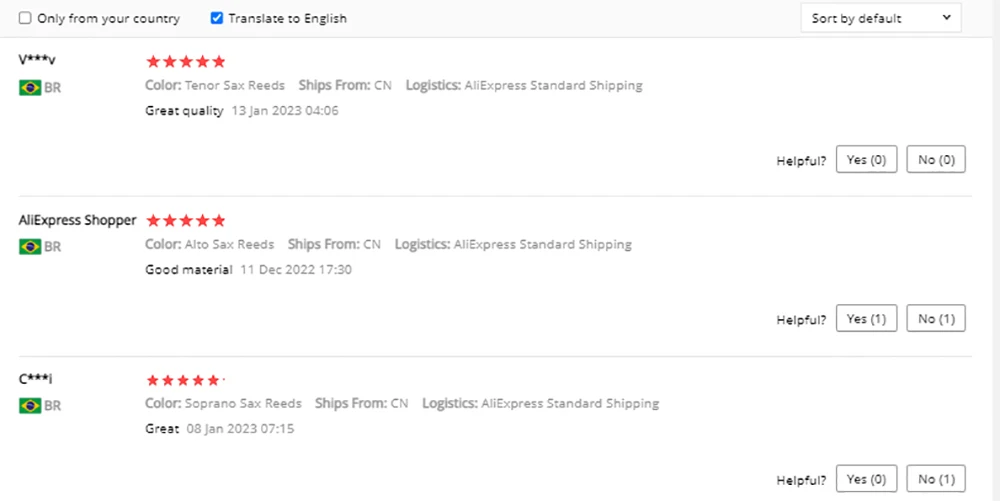Click the Great quality review text
Image resolution: width=1000 pixels, height=501 pixels.
184,111
